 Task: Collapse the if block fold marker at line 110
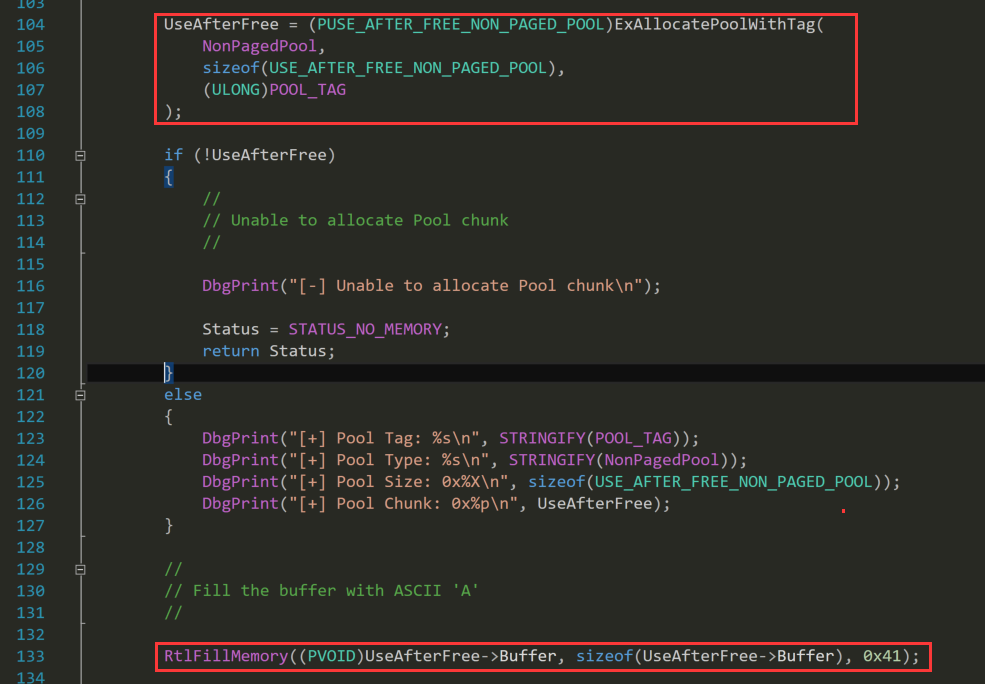tap(80, 155)
